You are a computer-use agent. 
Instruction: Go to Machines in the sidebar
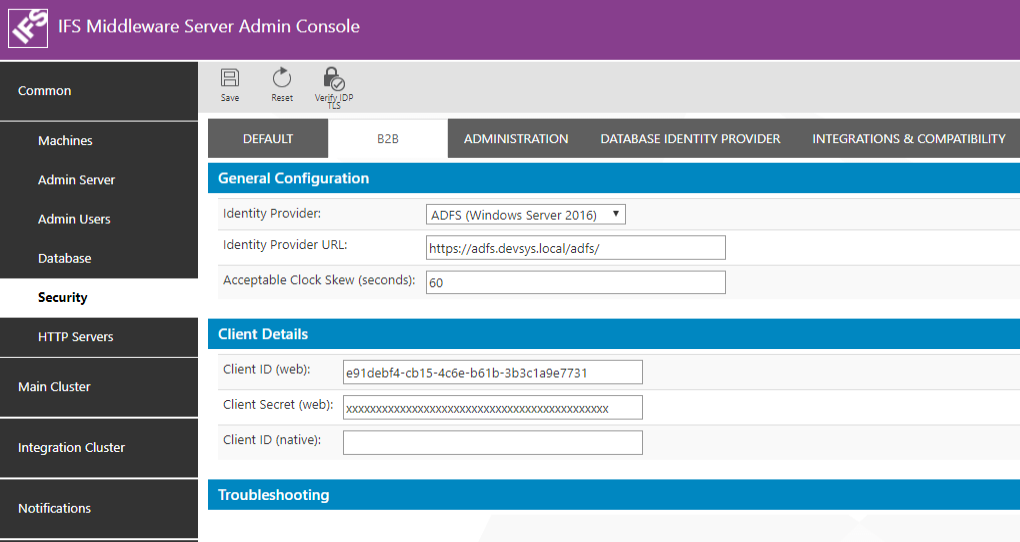coord(65,141)
